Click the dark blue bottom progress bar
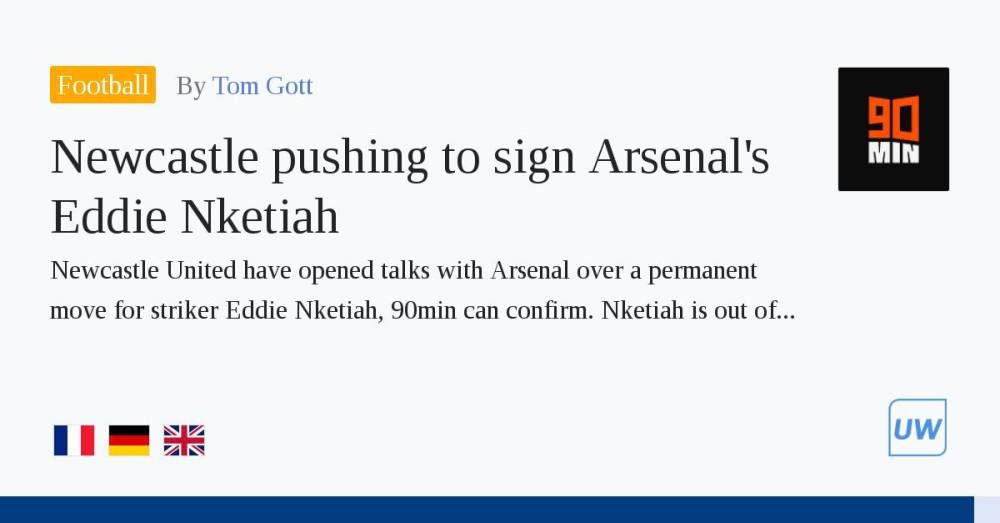 487,510
